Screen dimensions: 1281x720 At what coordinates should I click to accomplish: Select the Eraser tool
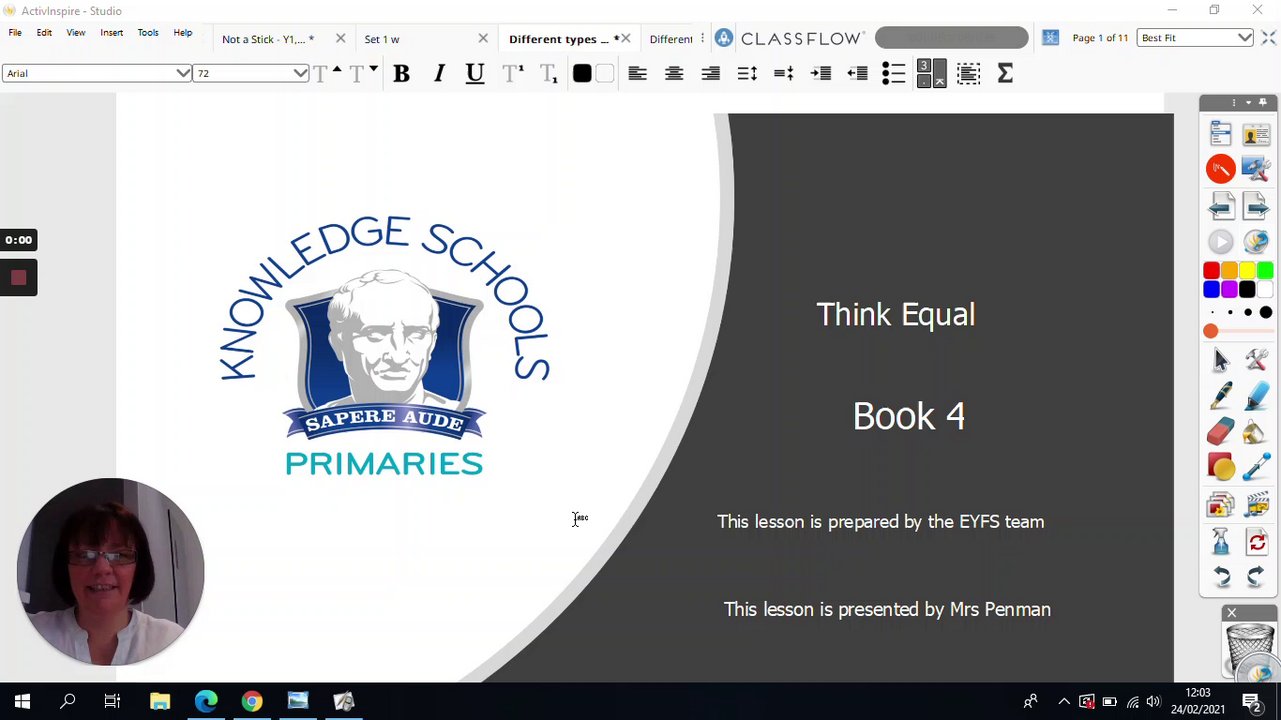coord(1221,432)
